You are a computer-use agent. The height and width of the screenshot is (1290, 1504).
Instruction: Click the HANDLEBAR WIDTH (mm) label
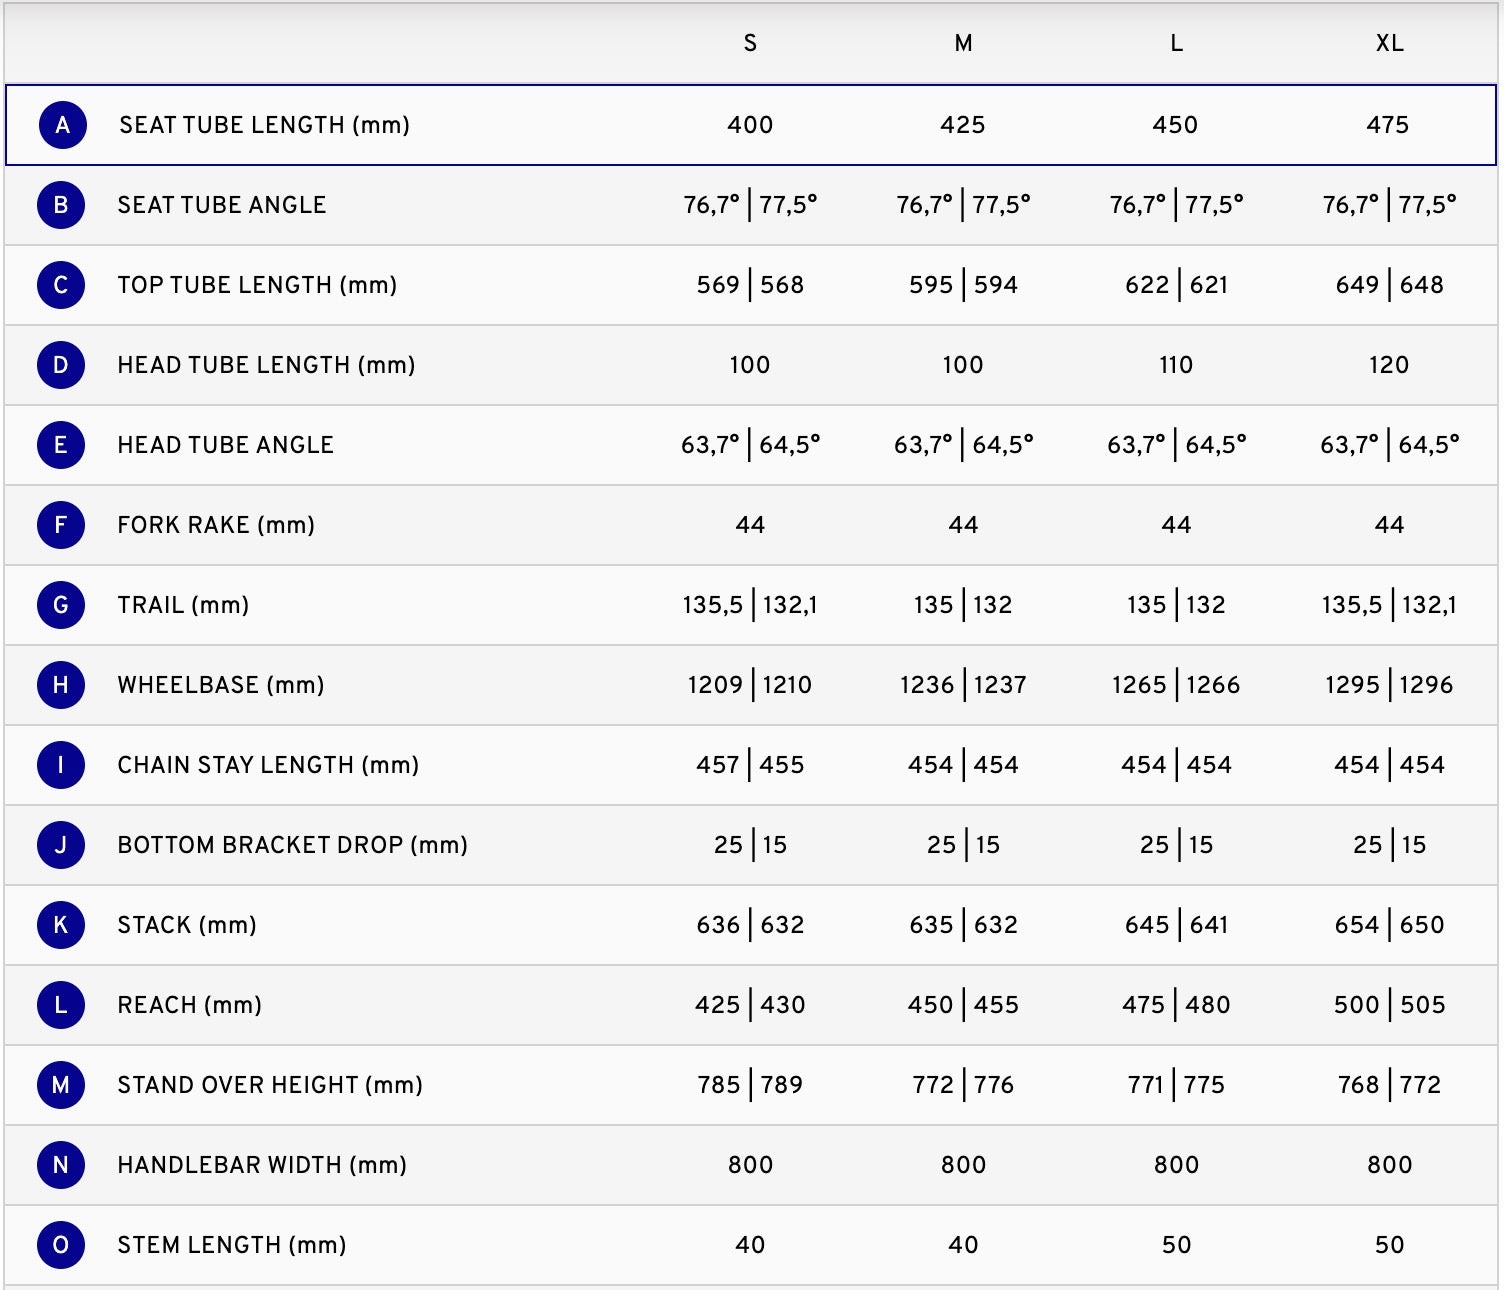tap(262, 1165)
